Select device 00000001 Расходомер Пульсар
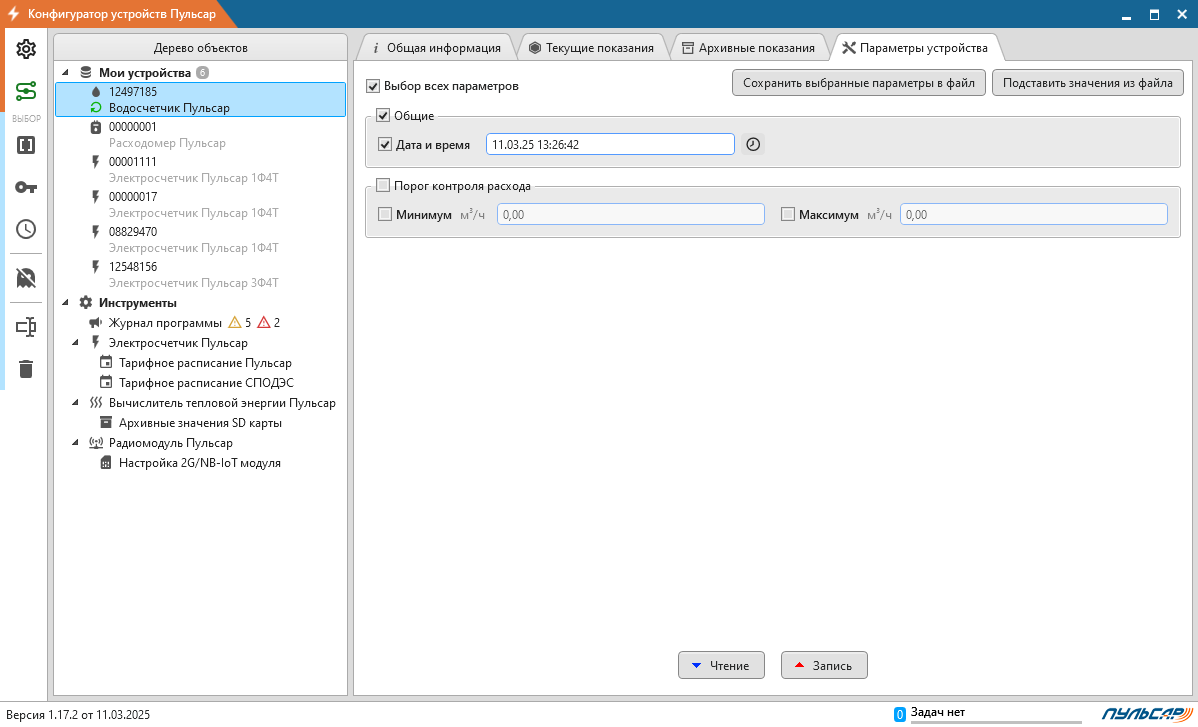Viewport: 1198px width, 727px height. (x=200, y=135)
